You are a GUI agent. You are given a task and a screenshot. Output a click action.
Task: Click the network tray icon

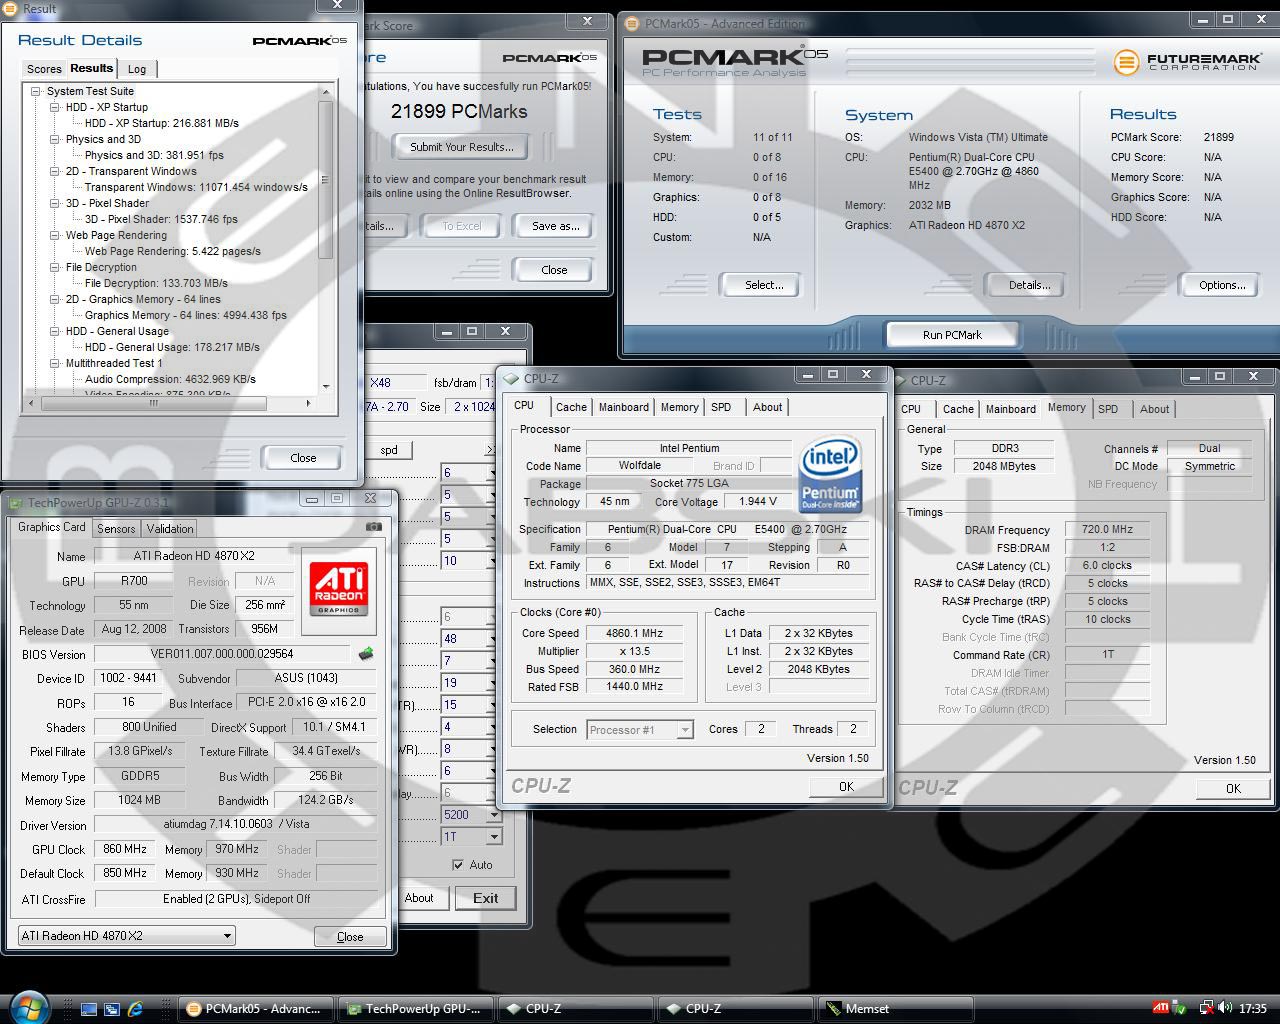[1207, 1008]
